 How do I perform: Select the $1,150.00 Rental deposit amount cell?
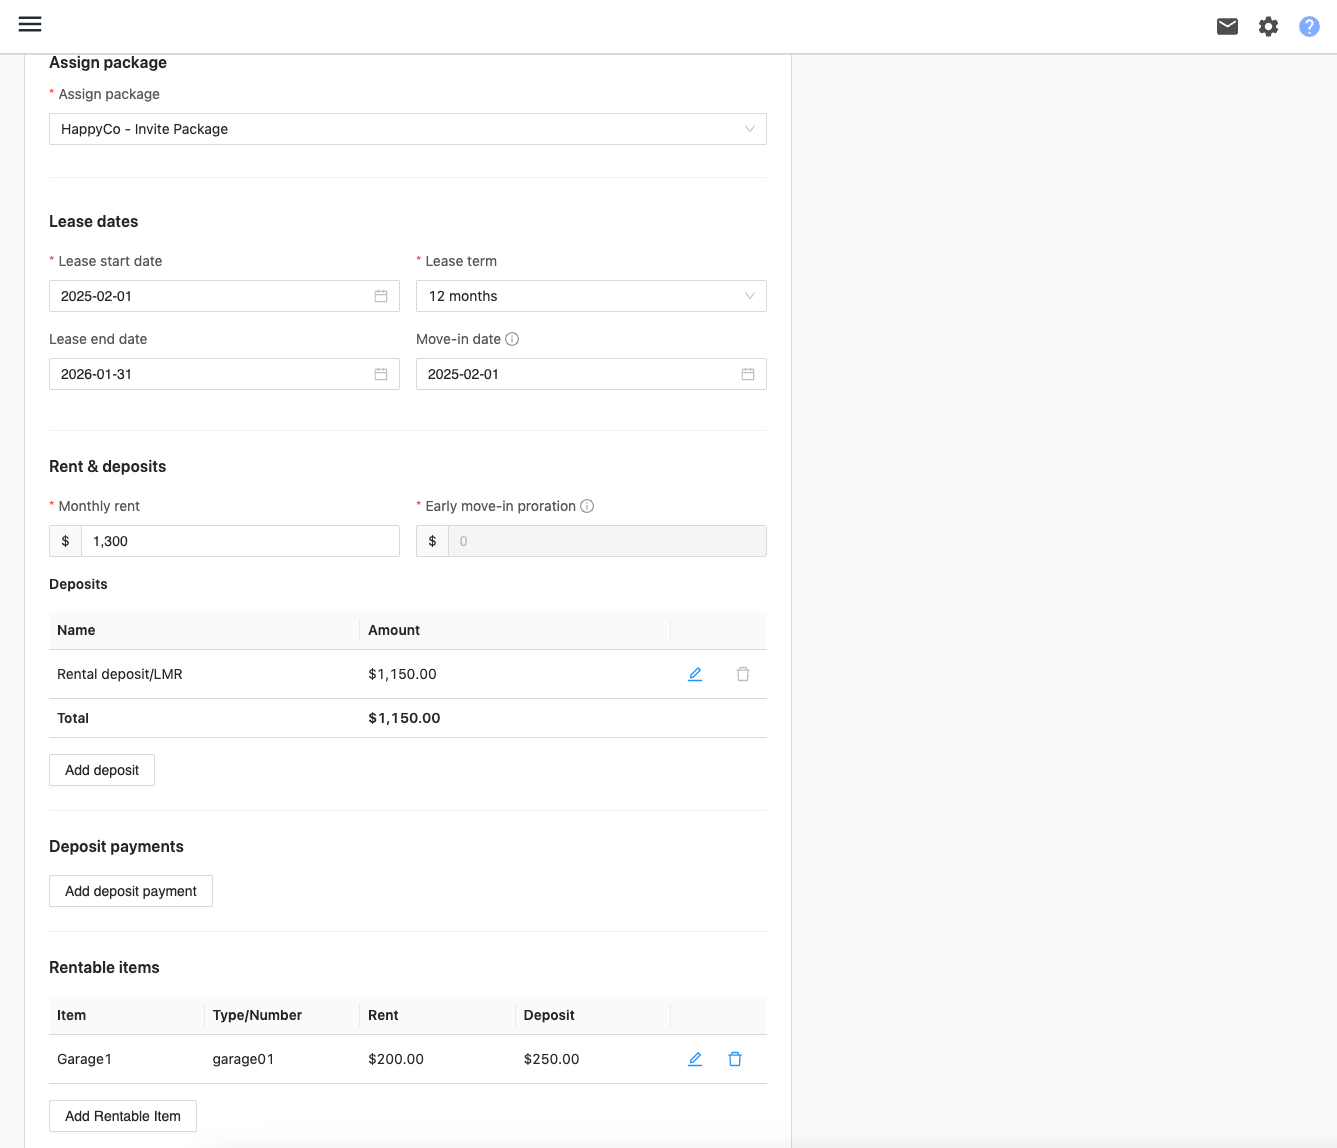515,674
